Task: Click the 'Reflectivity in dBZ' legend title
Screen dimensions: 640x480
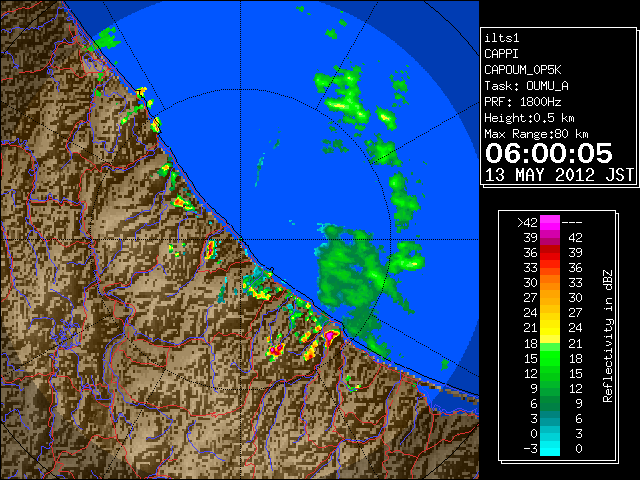Action: (607, 336)
